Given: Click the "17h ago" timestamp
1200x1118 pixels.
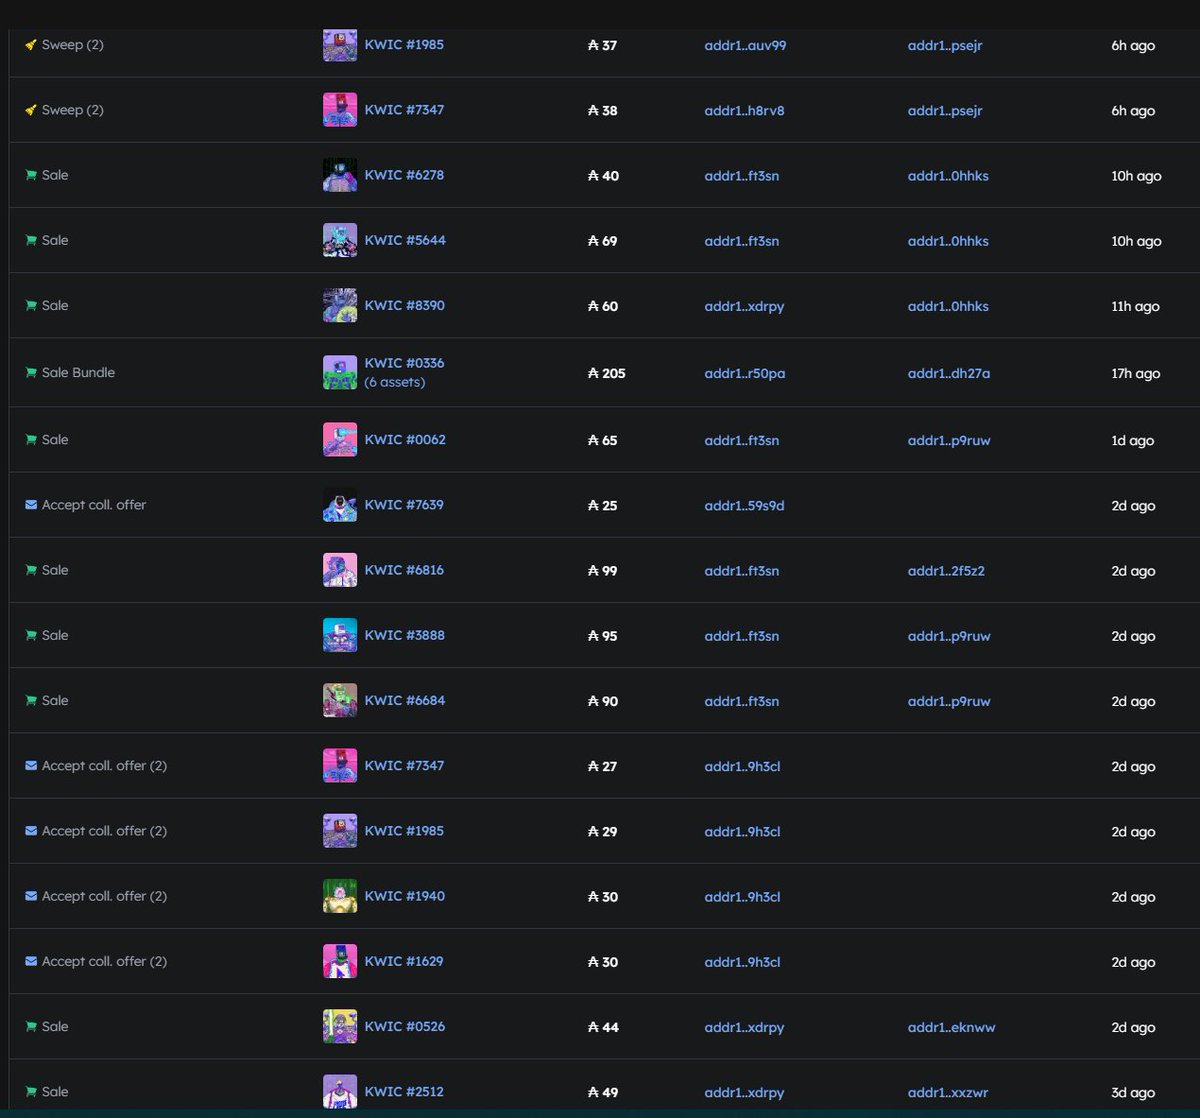Looking at the screenshot, I should pos(1136,374).
